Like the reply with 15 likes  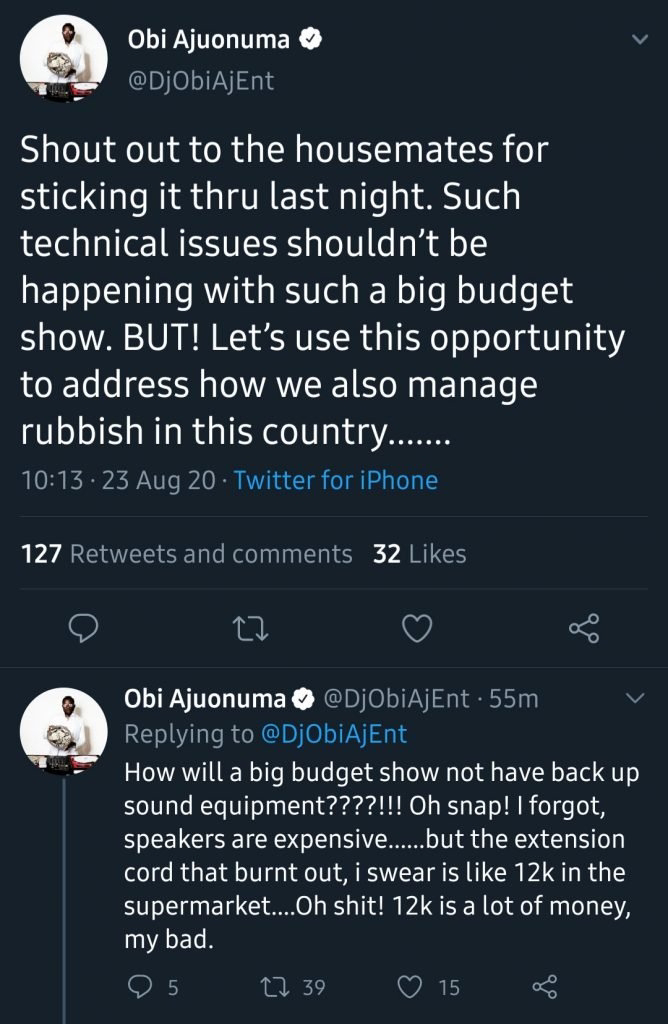pyautogui.click(x=412, y=988)
